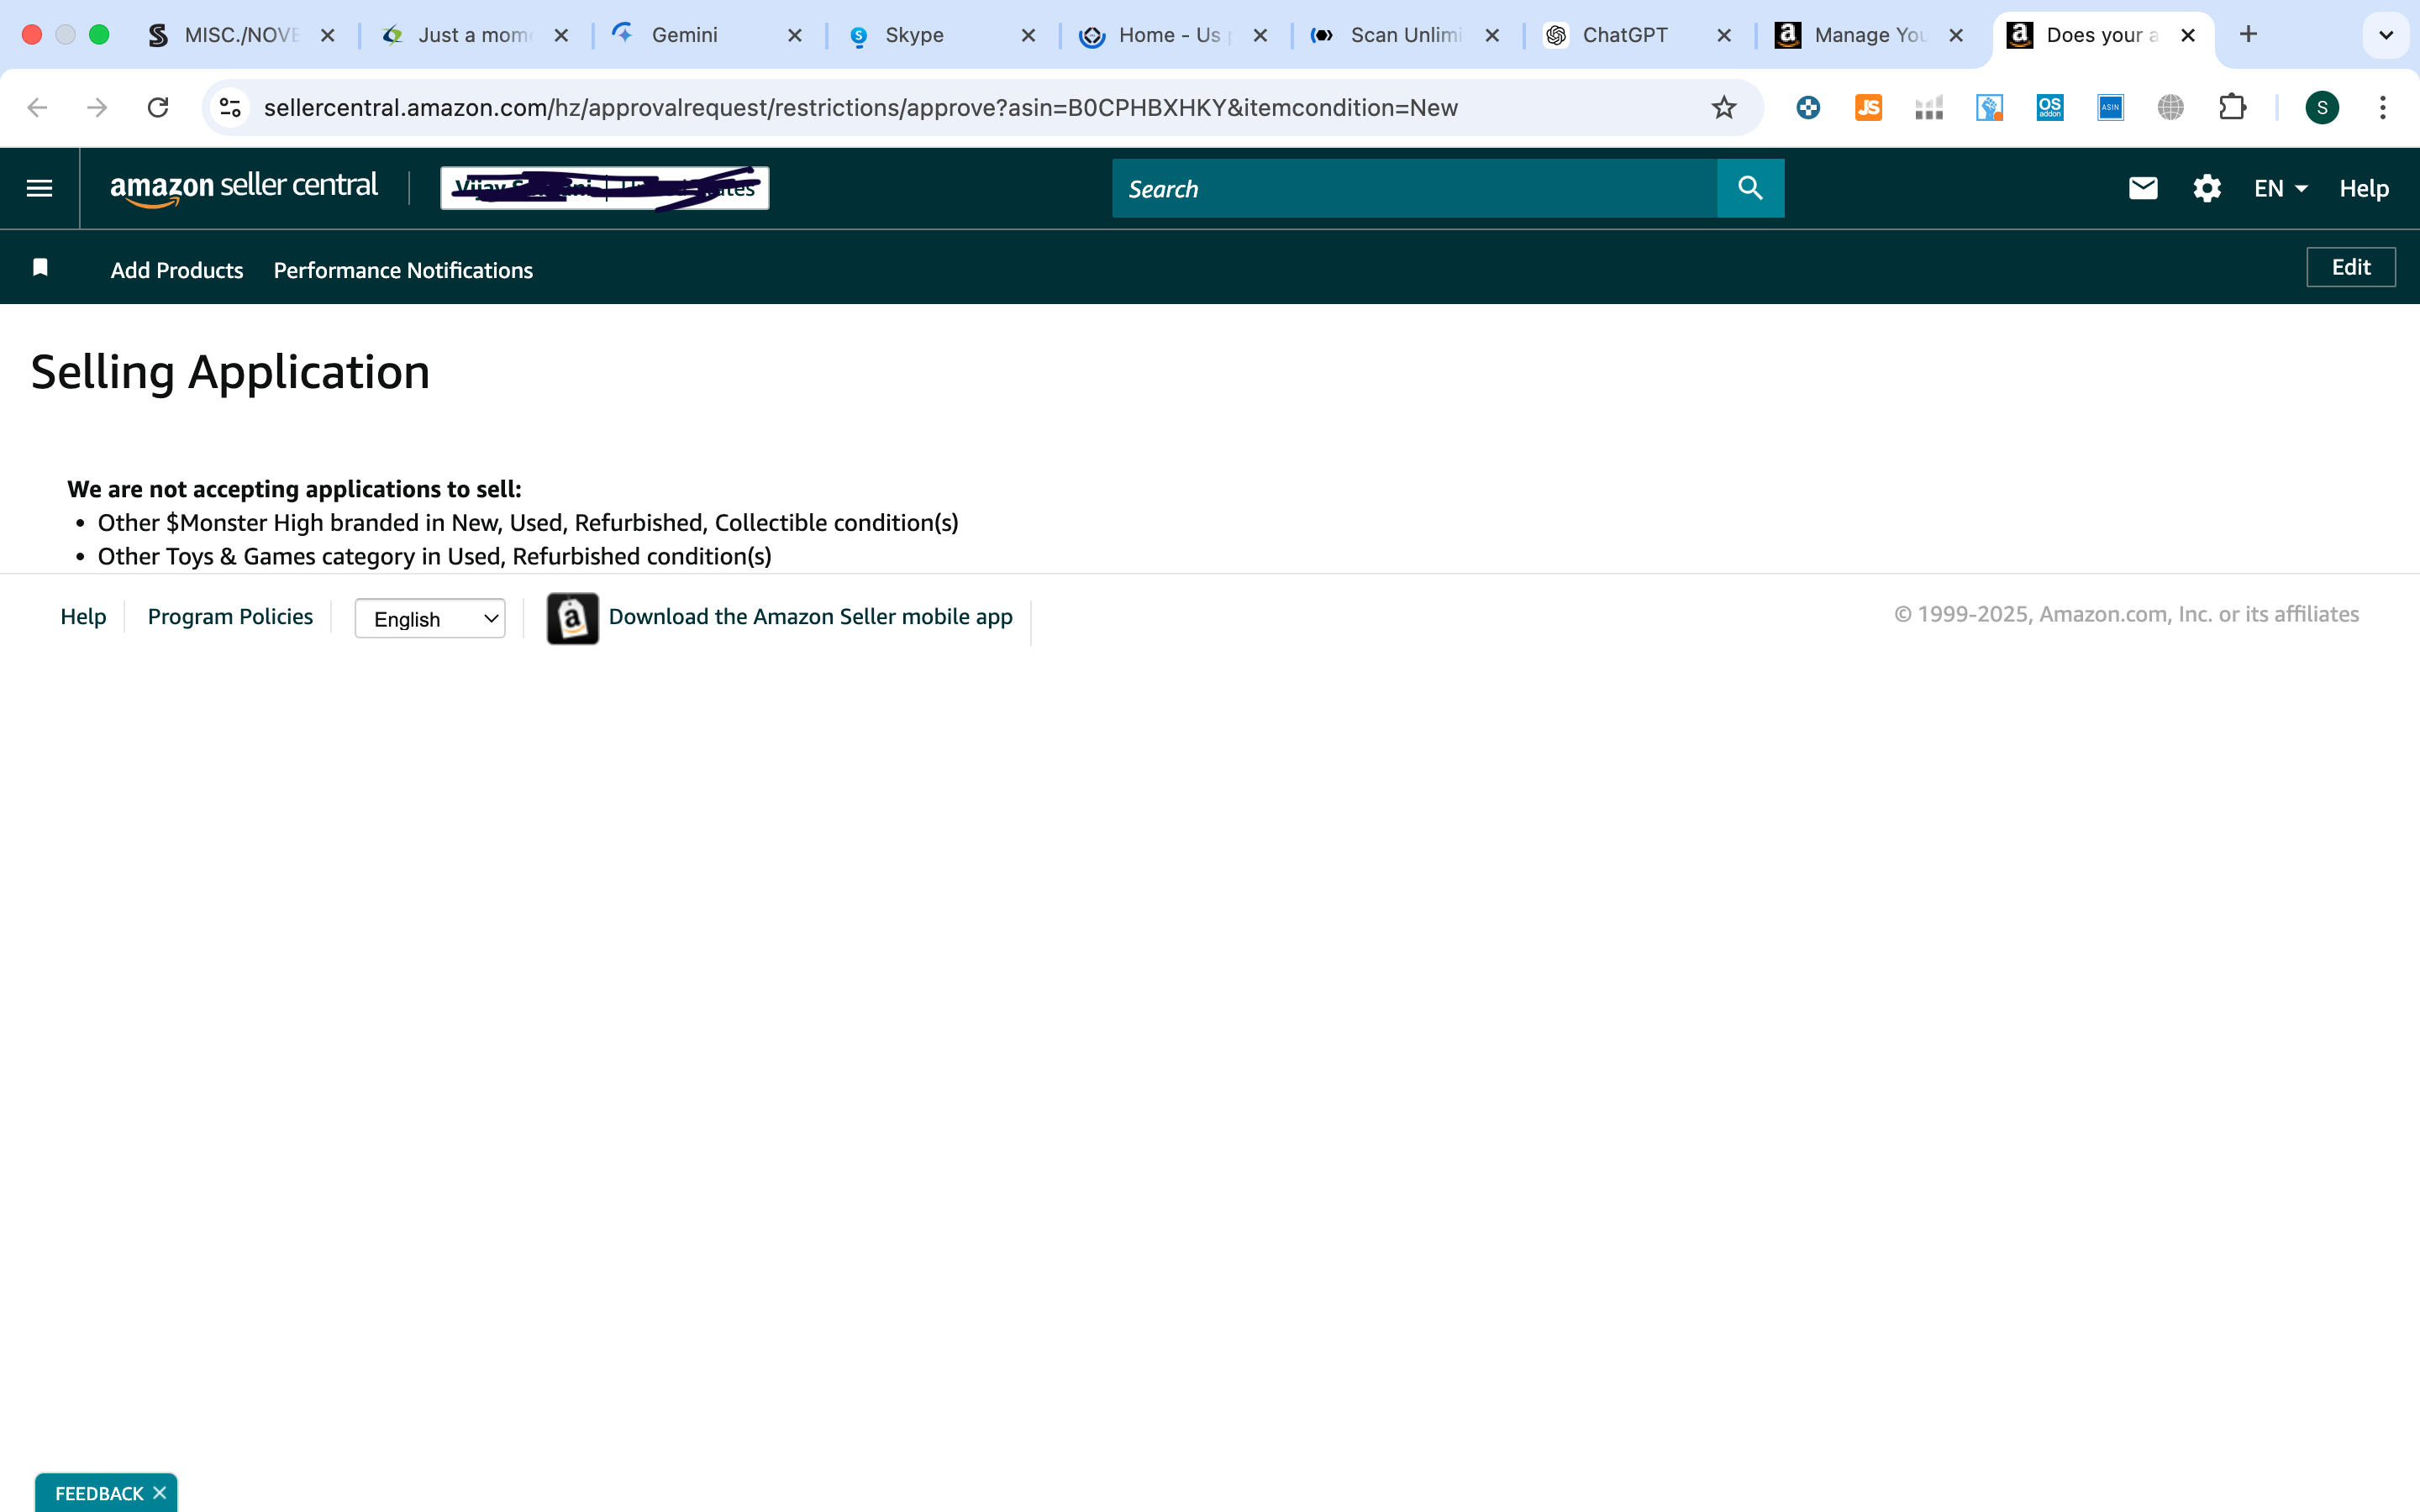Click the blue cross circle extension icon
This screenshot has height=1512, width=2420.
click(1808, 107)
